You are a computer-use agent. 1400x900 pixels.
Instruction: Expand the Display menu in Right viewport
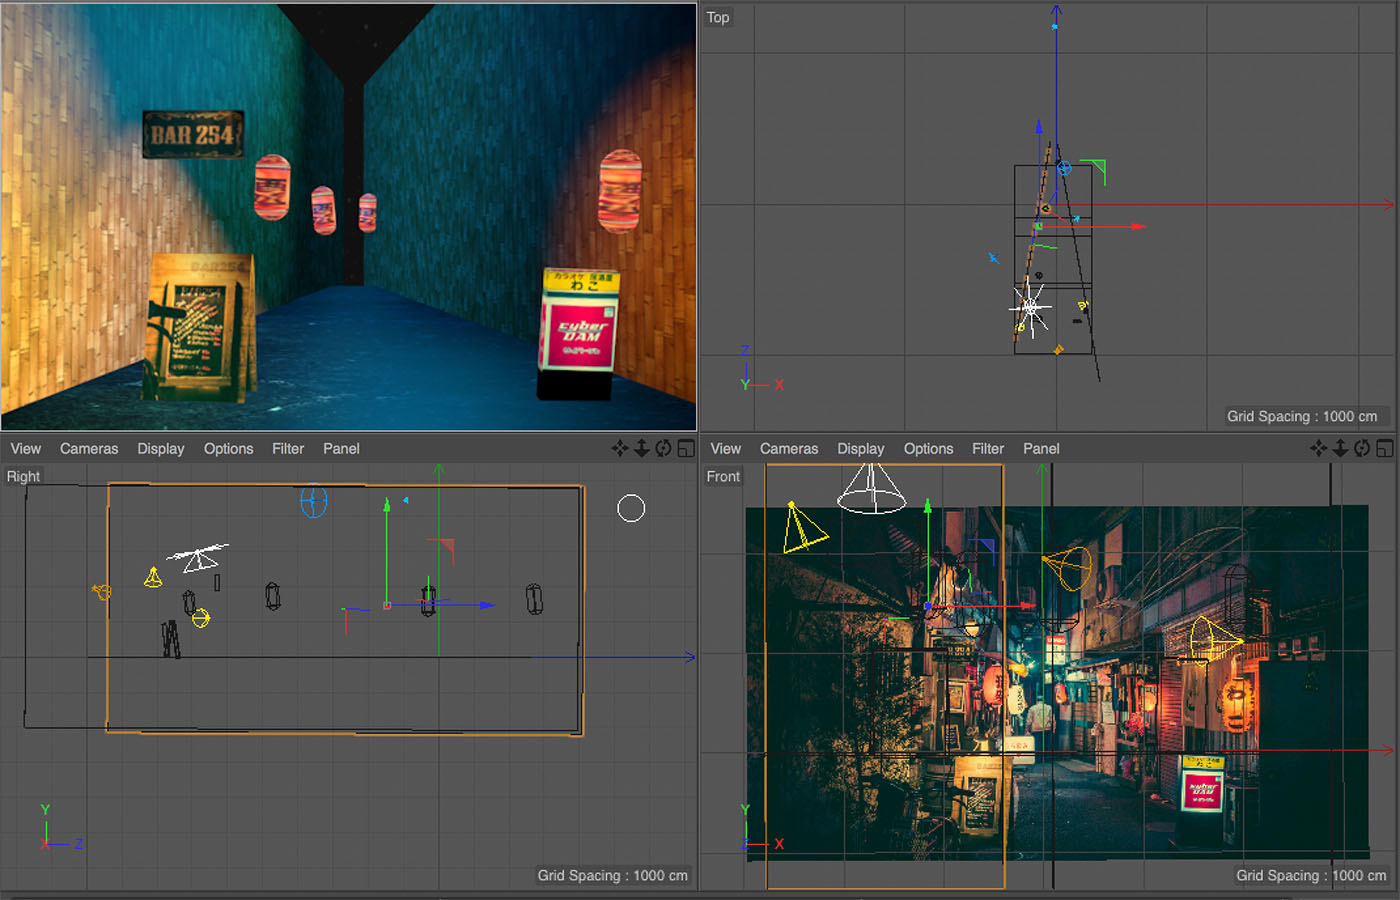pyautogui.click(x=161, y=449)
